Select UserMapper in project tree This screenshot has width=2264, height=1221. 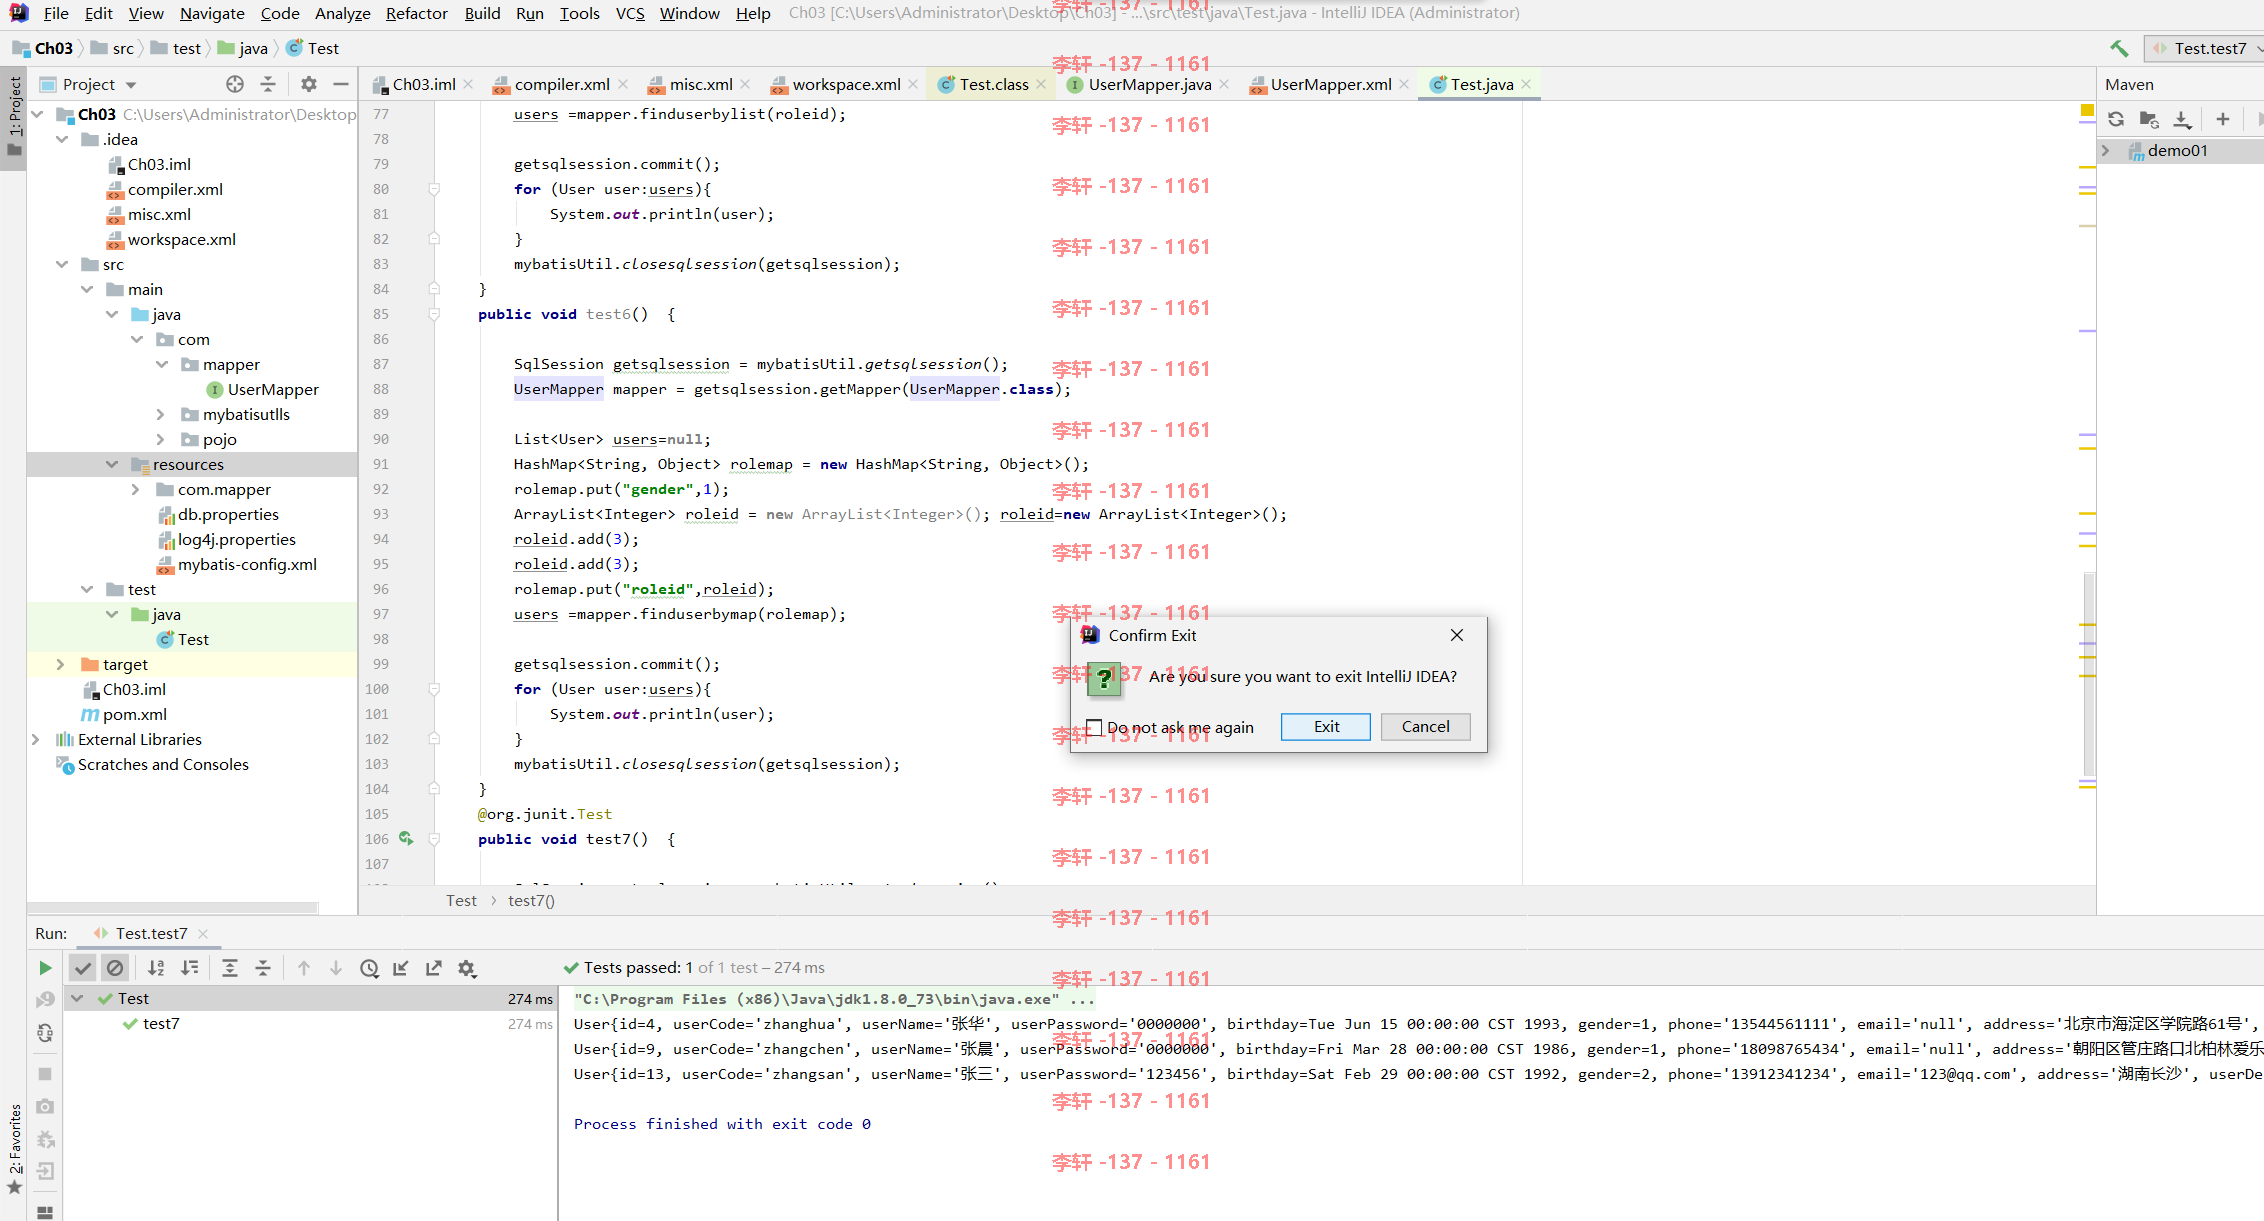click(x=272, y=389)
